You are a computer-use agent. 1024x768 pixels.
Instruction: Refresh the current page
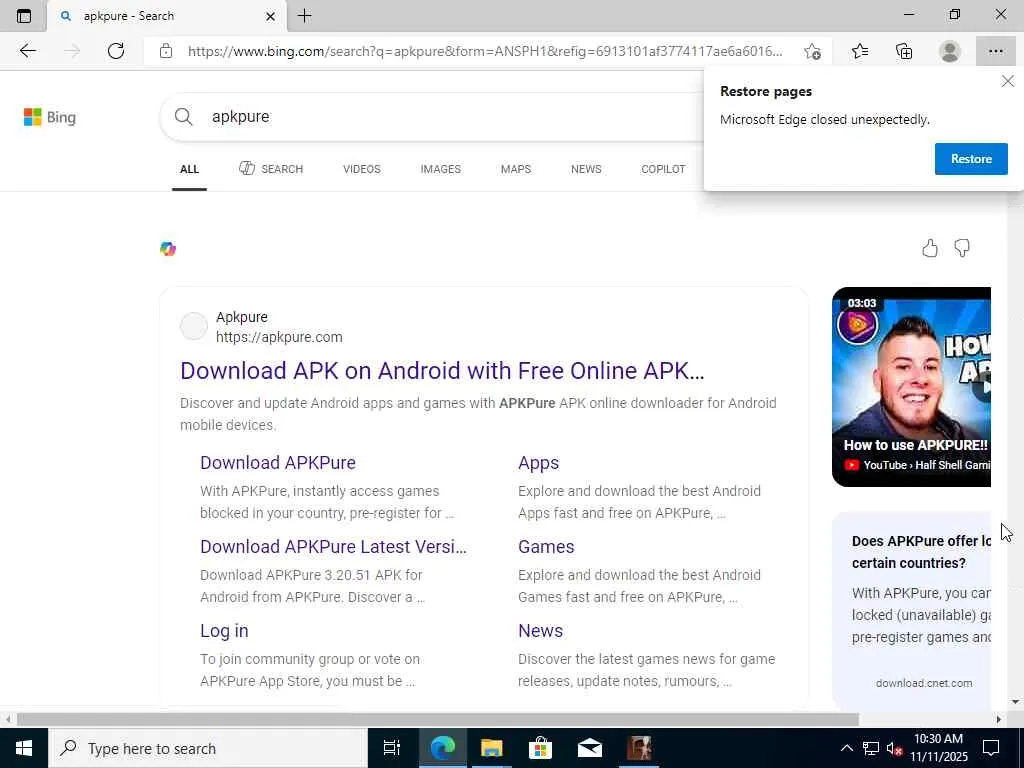116,51
